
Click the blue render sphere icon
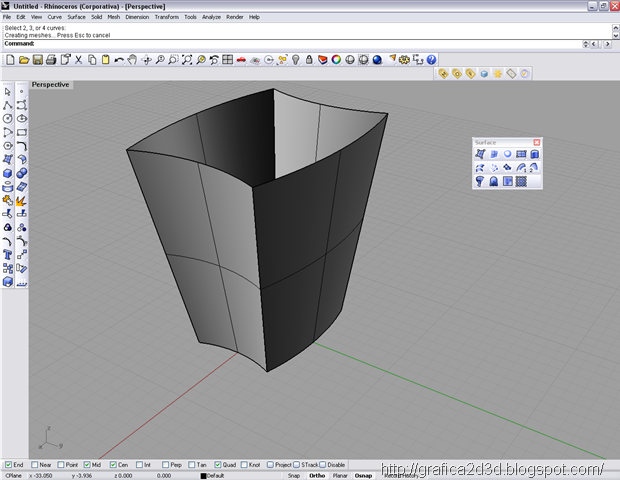coord(377,60)
